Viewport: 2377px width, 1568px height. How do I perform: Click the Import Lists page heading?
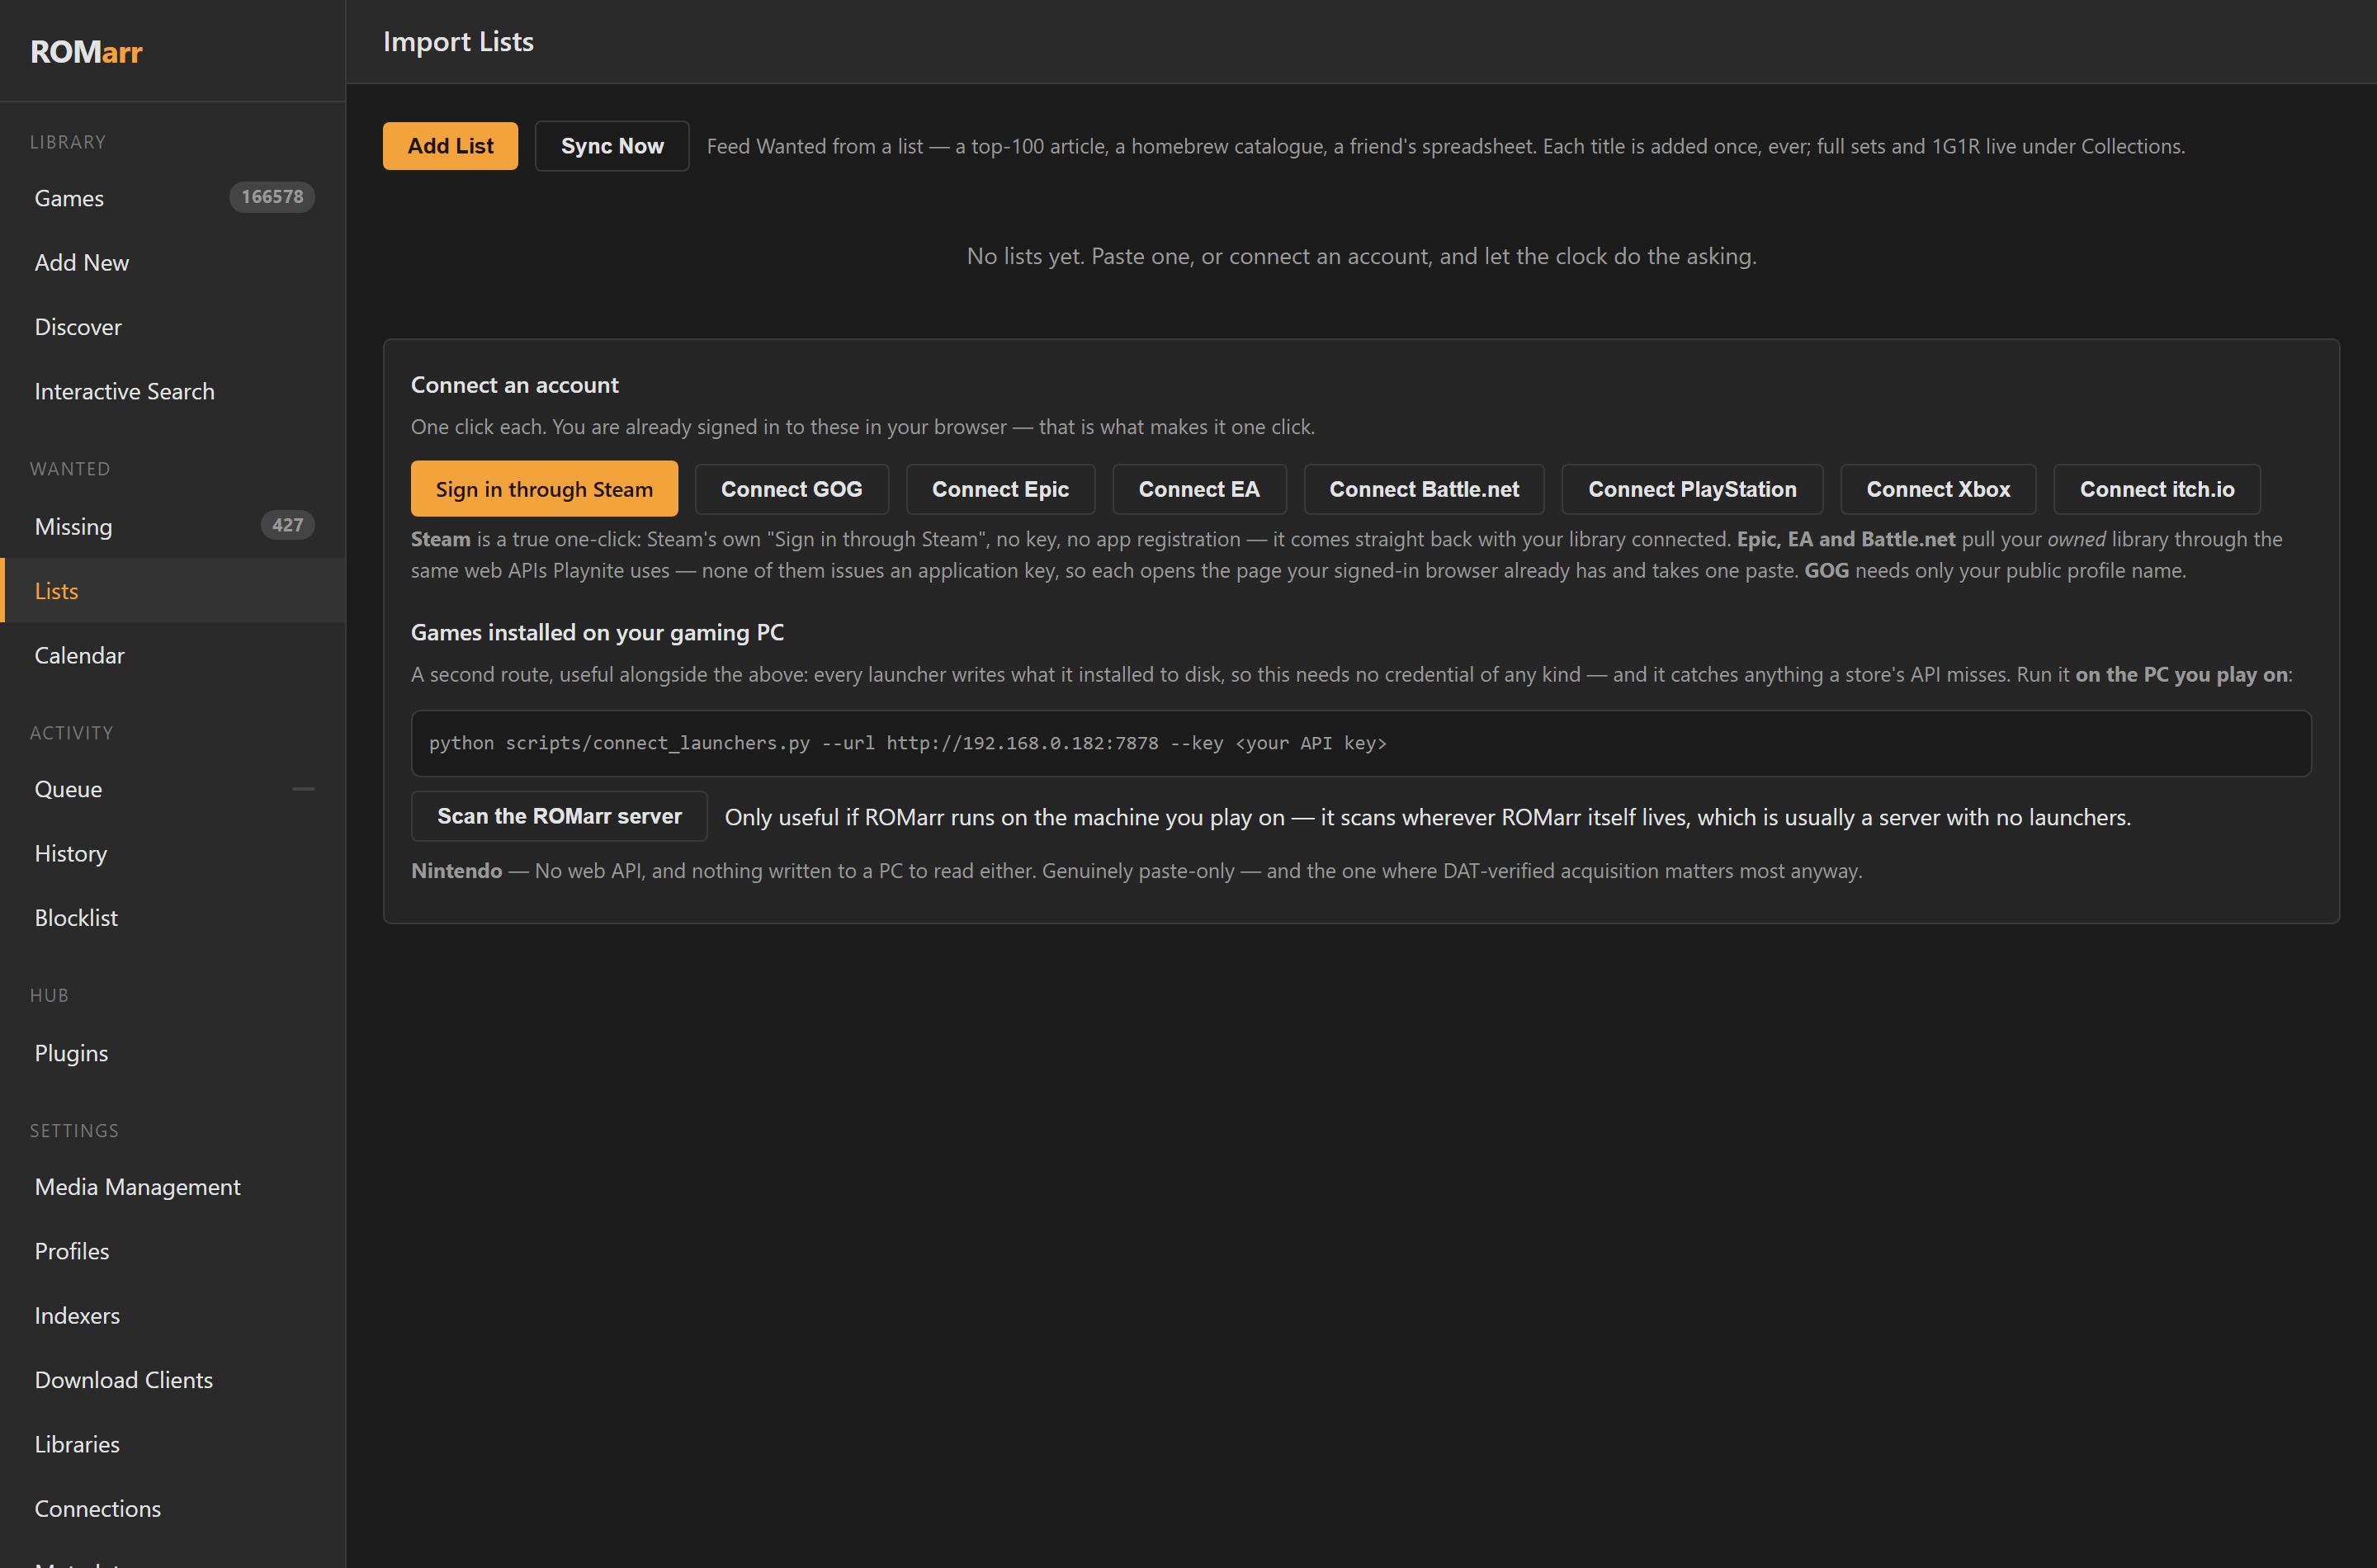(458, 41)
